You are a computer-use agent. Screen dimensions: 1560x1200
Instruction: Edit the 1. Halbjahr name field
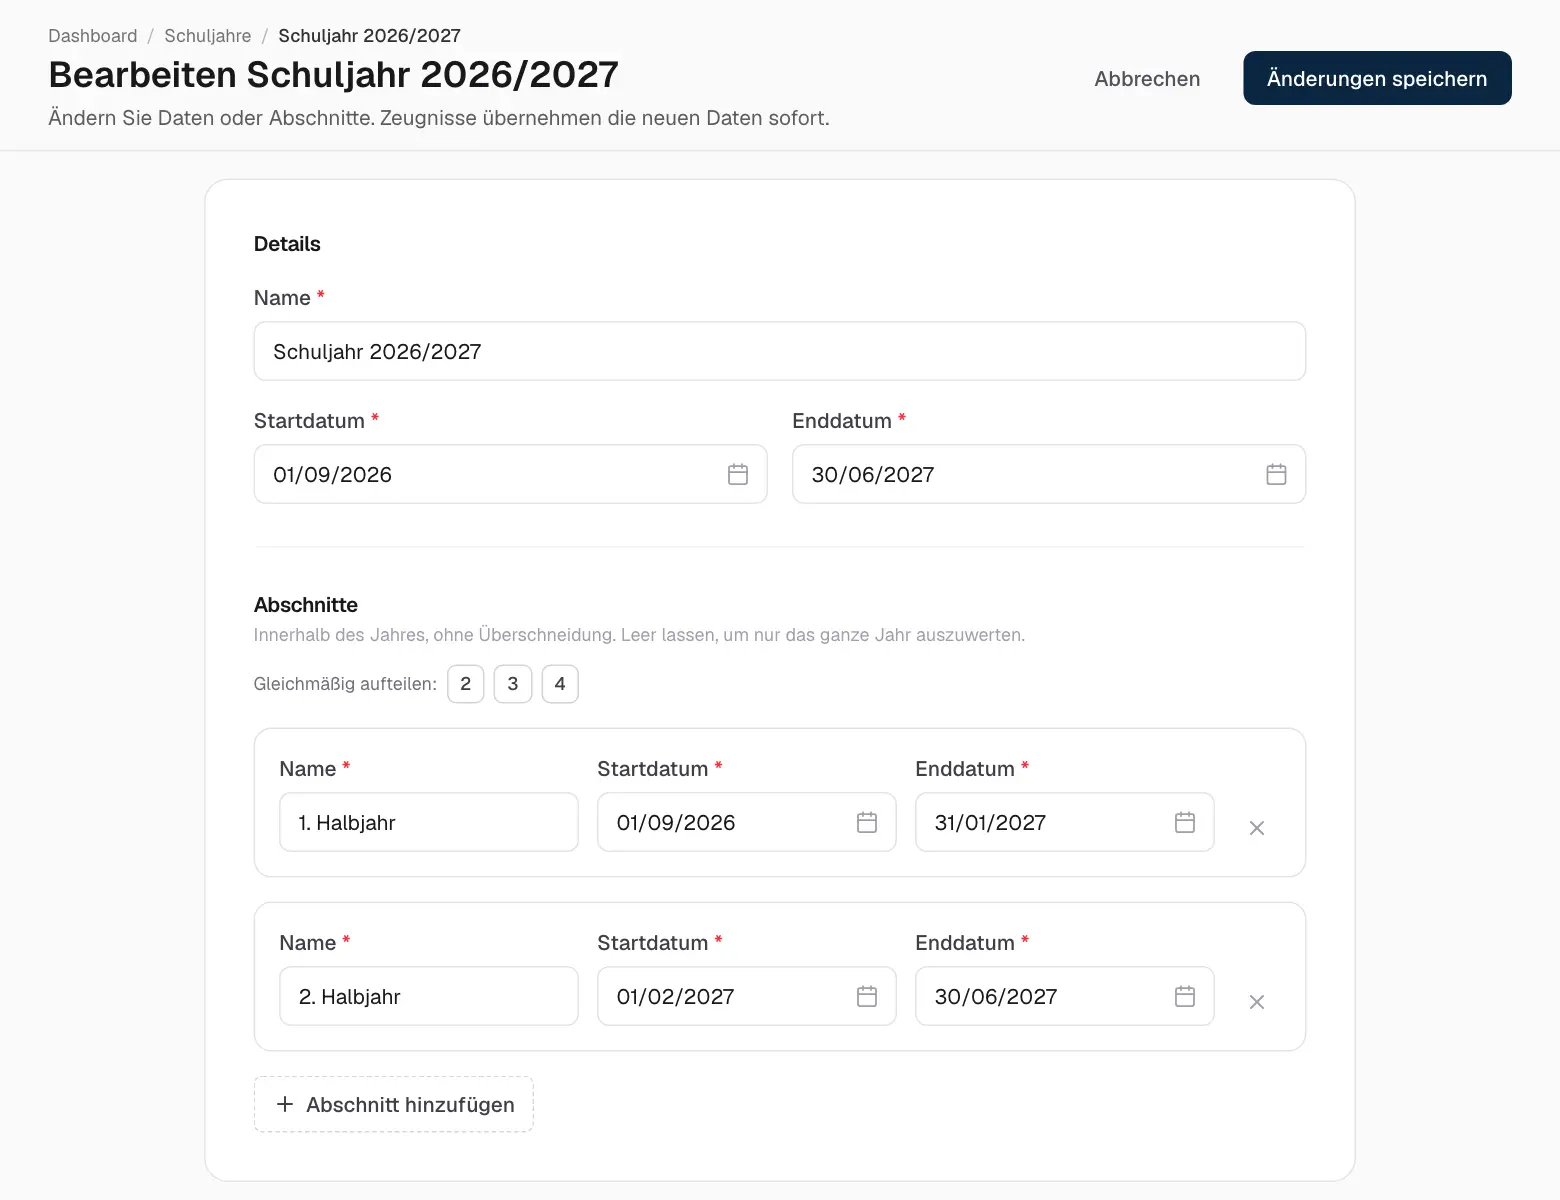[429, 822]
